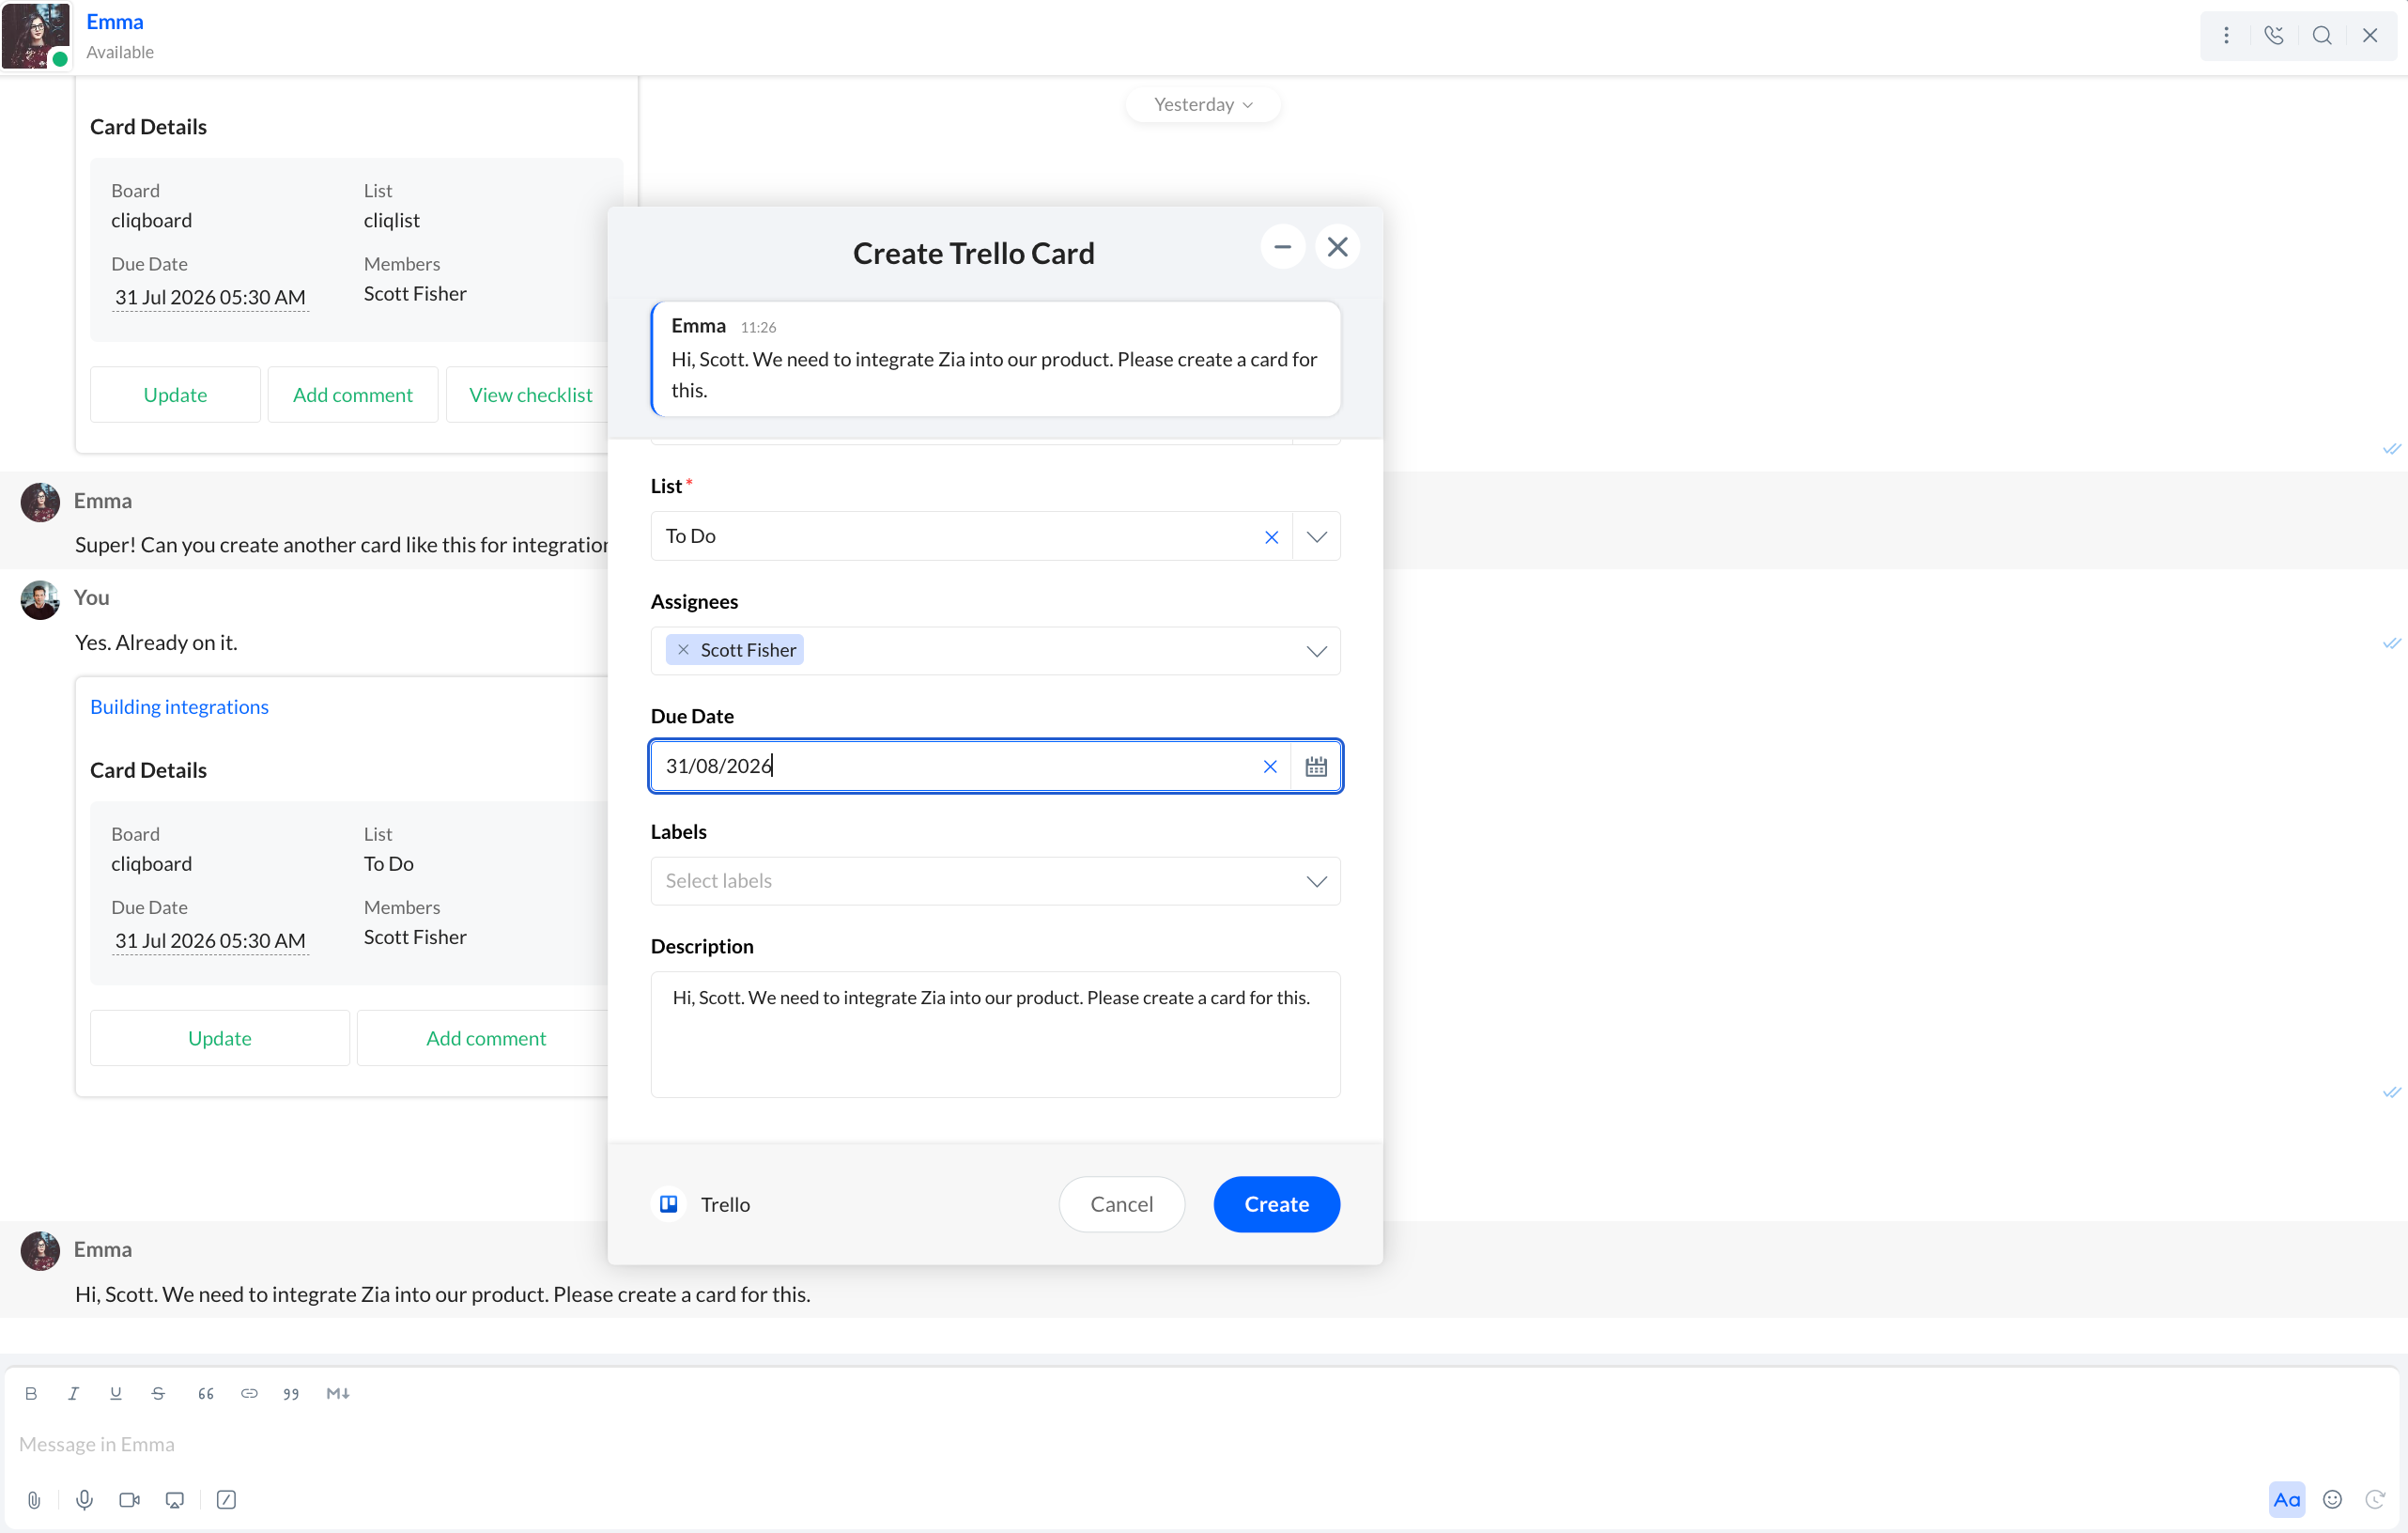Clear the To Do list selection
Viewport: 2408px width, 1533px height.
pyautogui.click(x=1271, y=537)
